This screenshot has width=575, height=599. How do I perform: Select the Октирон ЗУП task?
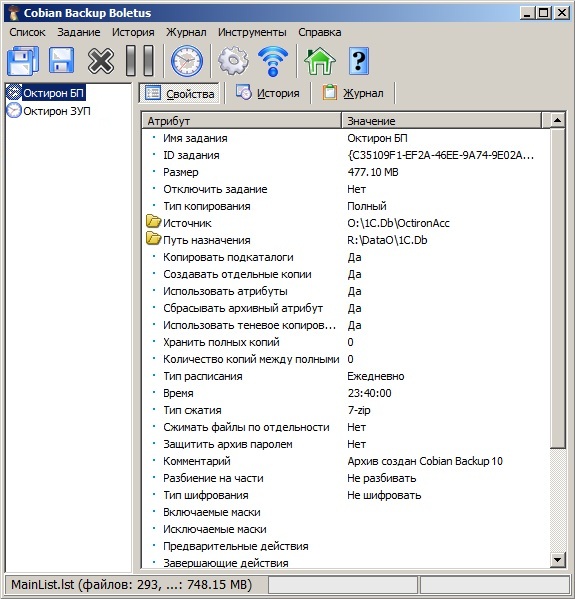pos(57,111)
